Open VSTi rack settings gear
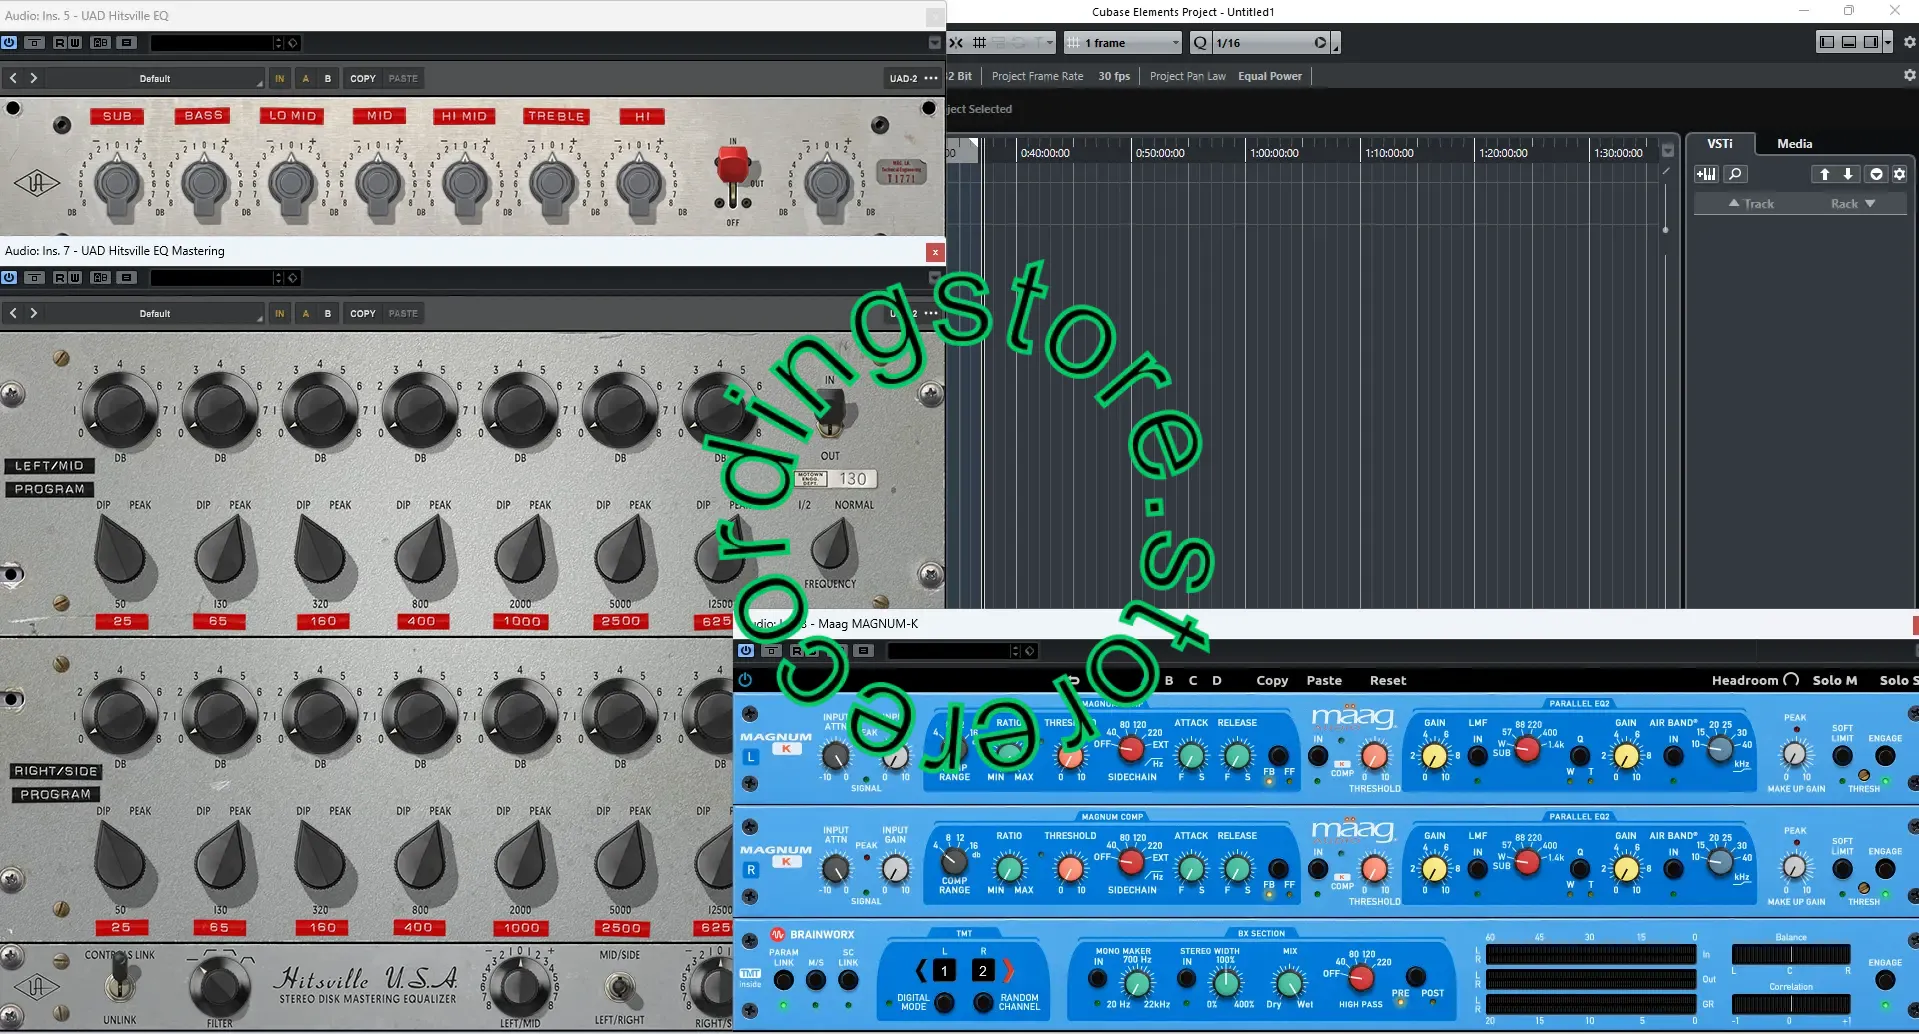Screen dimensions: 1919x1034 coord(1900,174)
